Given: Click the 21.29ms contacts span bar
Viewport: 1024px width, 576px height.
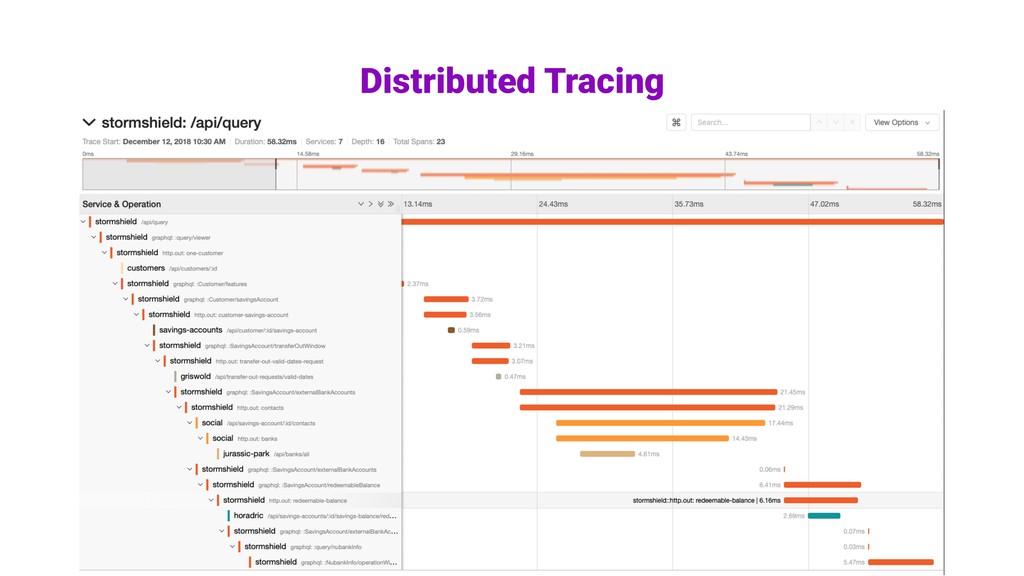Looking at the screenshot, I should tap(647, 408).
